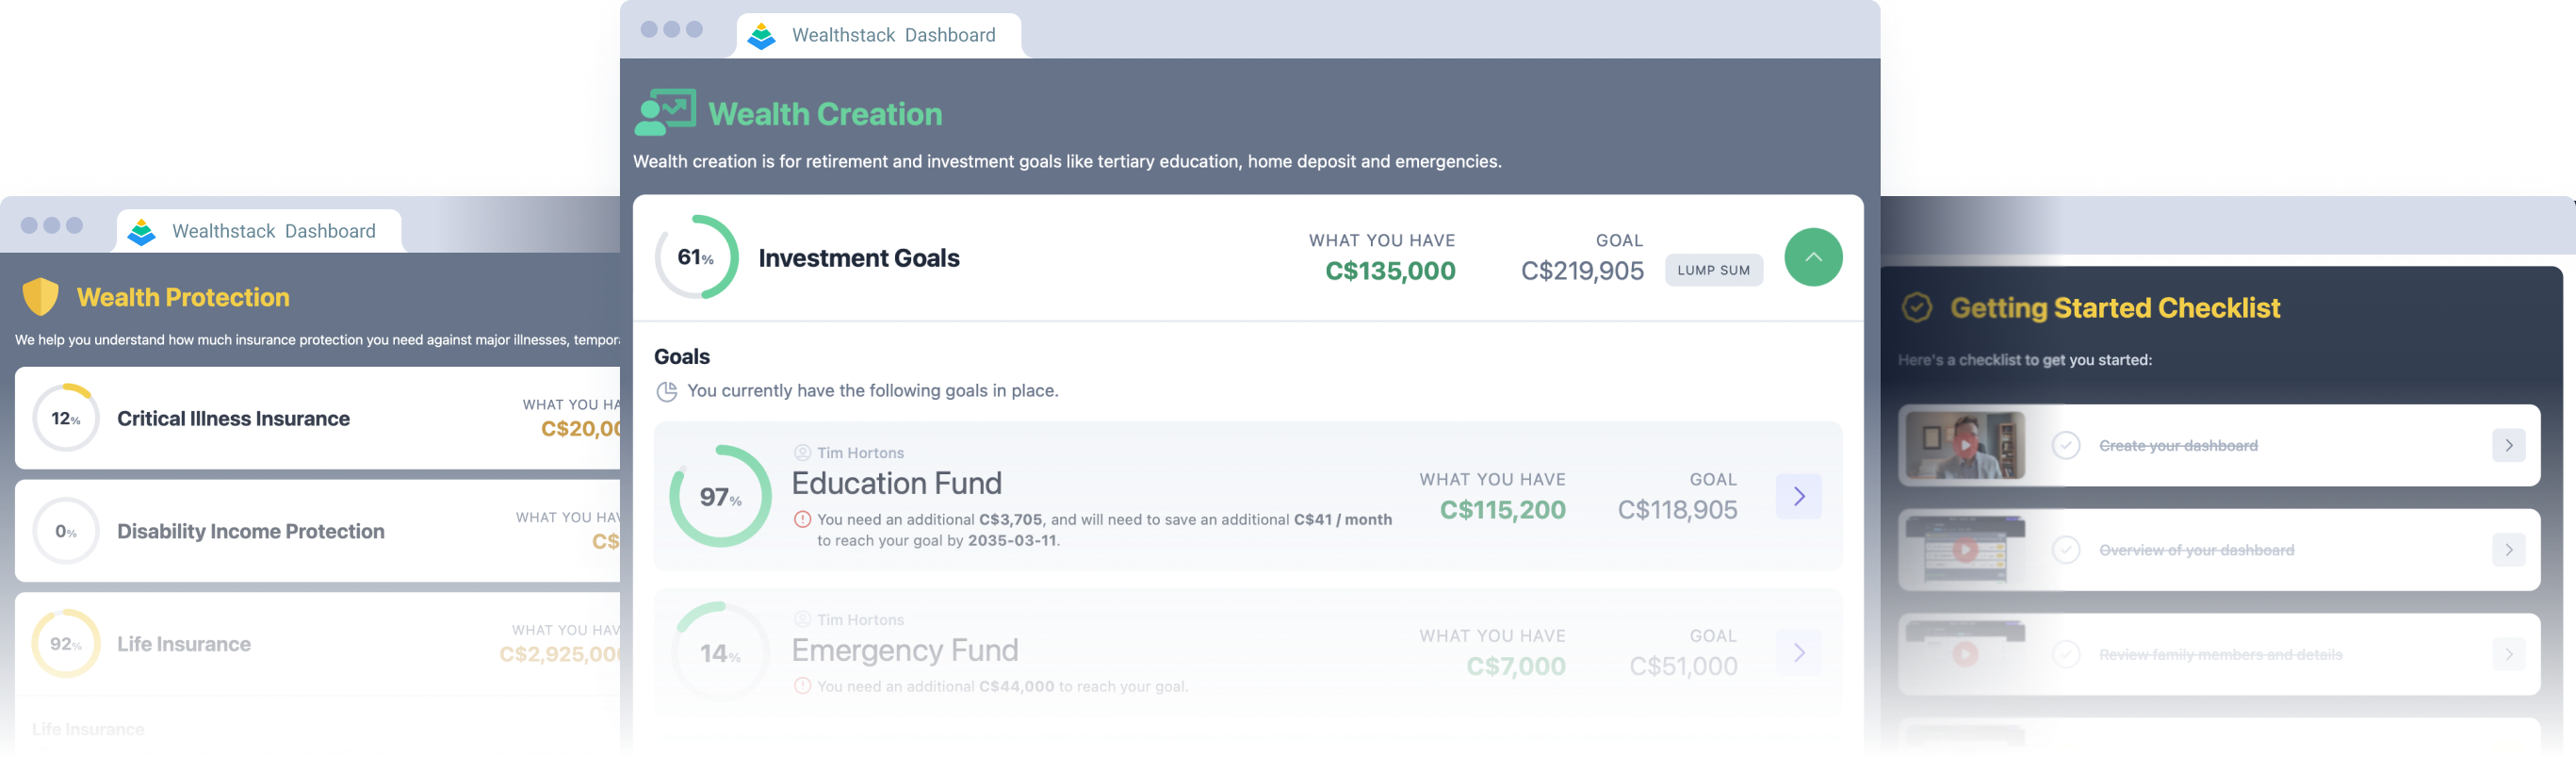Click the LUMP SUM button
Screen dimensions: 2576x758
[1713, 270]
